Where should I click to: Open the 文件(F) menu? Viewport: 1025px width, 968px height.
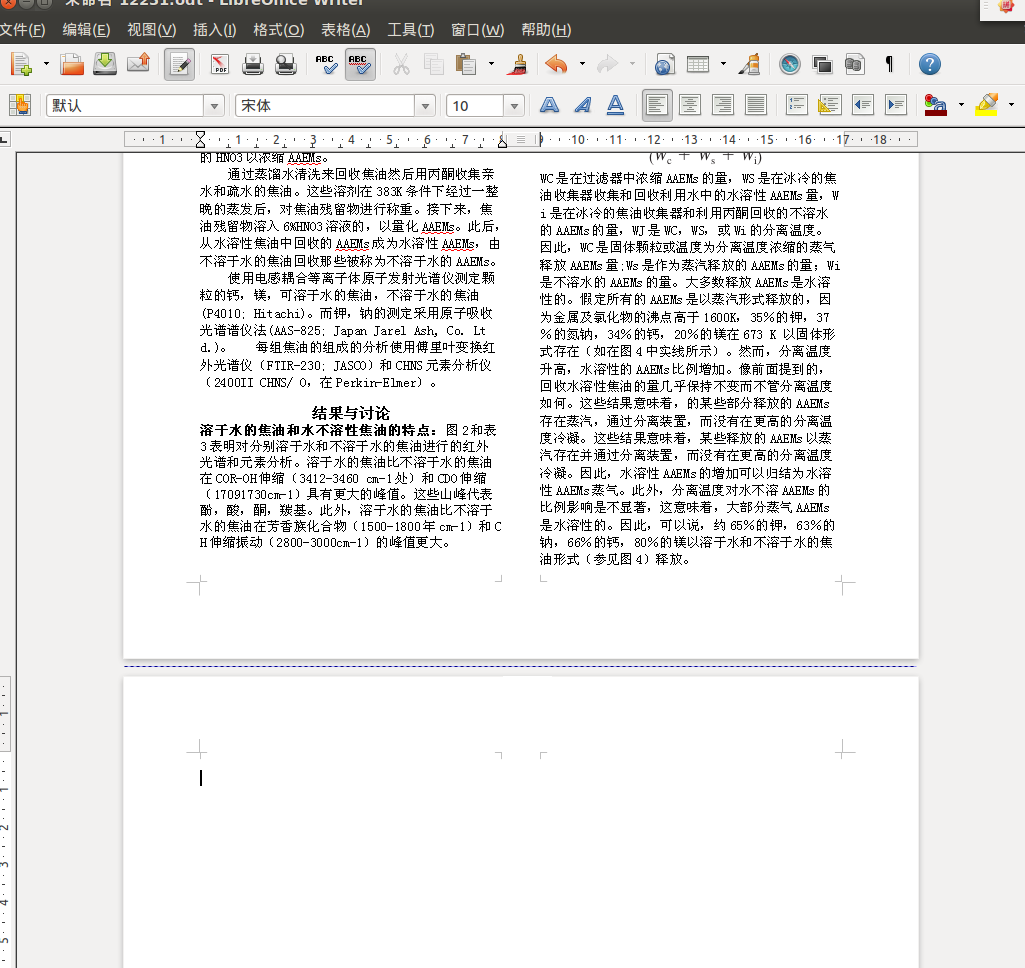23,30
